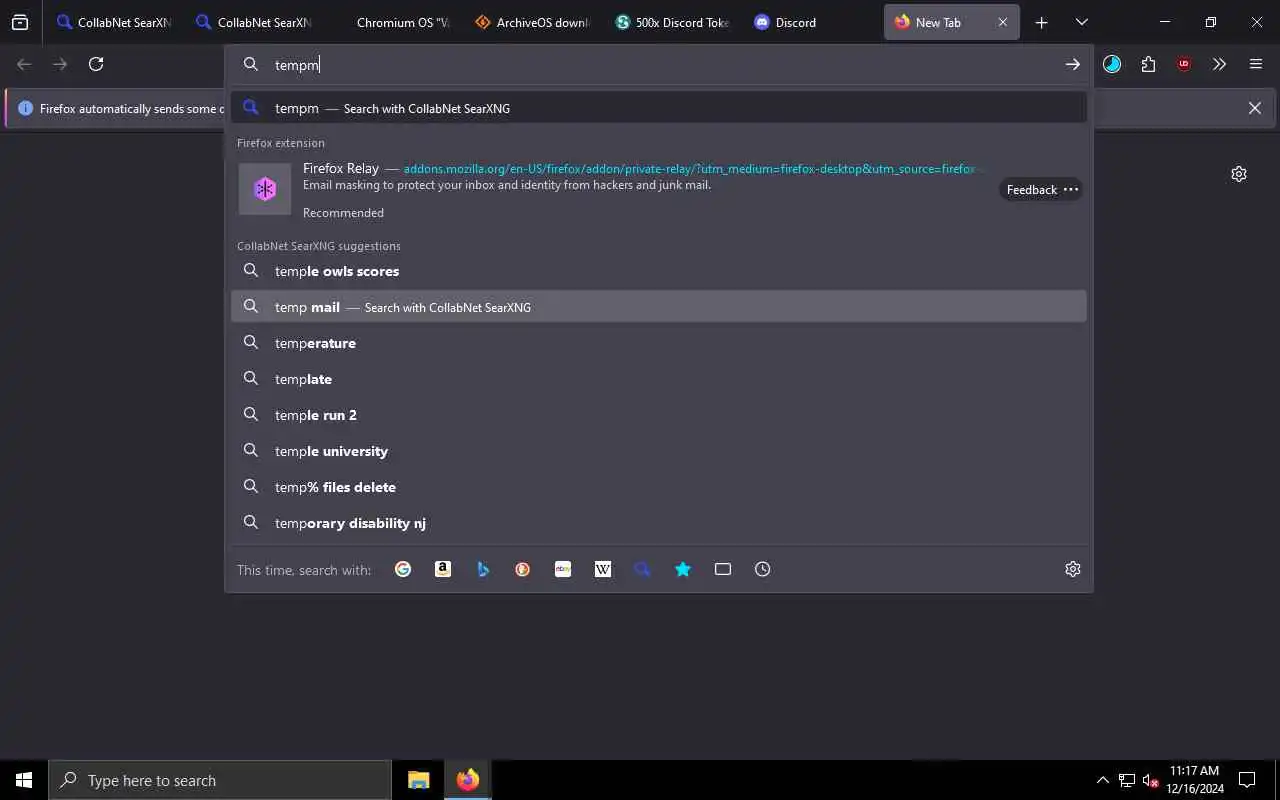Reload the current page

pyautogui.click(x=96, y=64)
